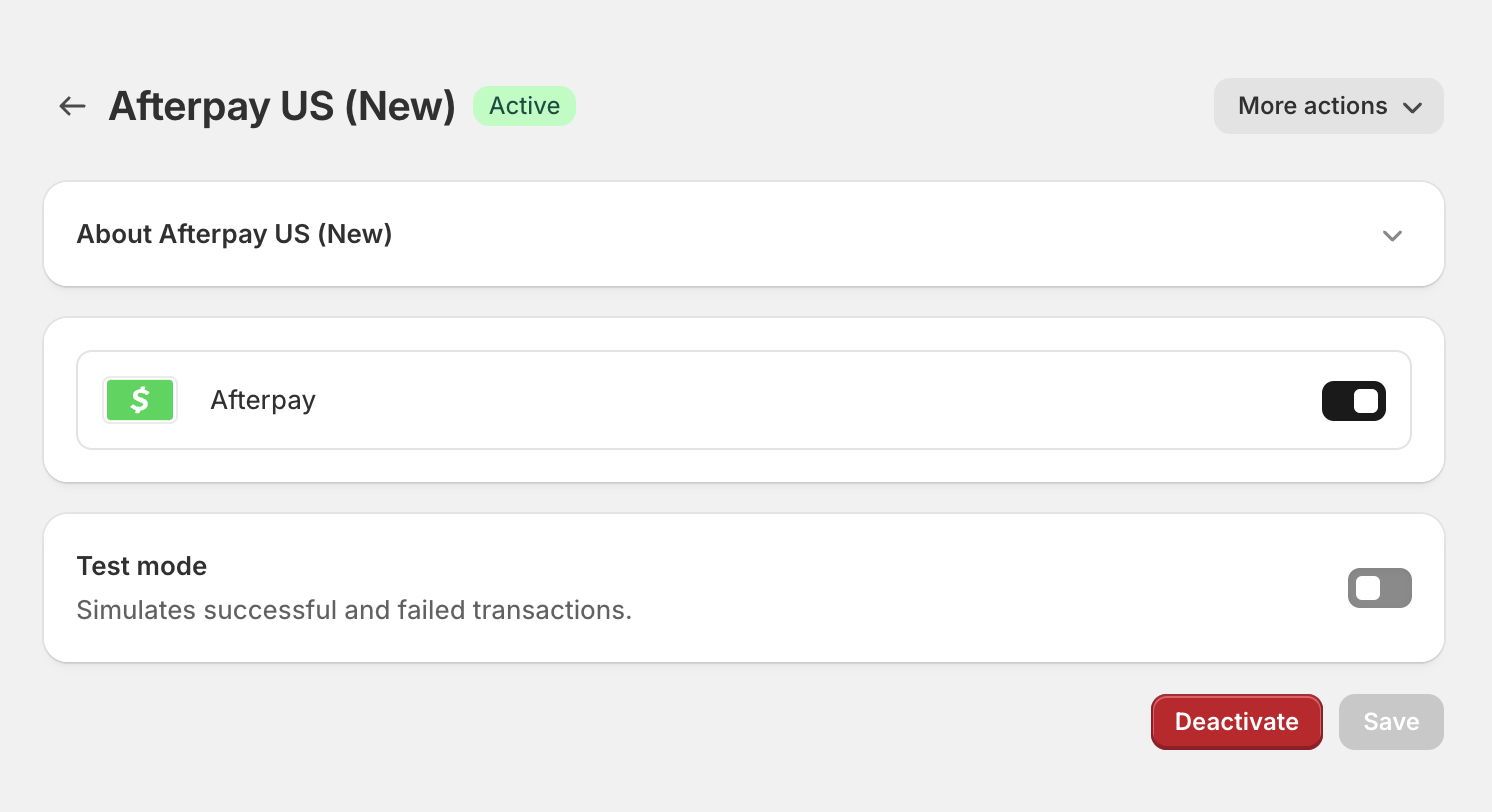This screenshot has width=1492, height=812.
Task: Click the down chevron in About card
Action: point(1392,235)
